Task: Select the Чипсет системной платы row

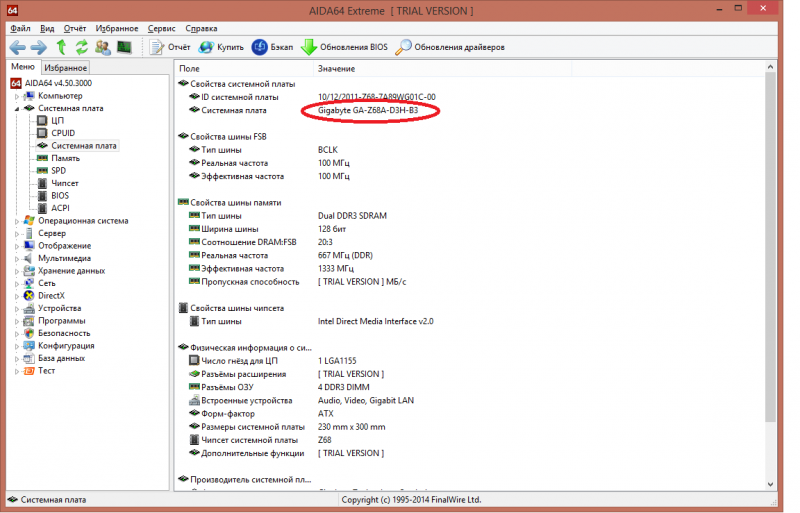Action: tap(260, 440)
